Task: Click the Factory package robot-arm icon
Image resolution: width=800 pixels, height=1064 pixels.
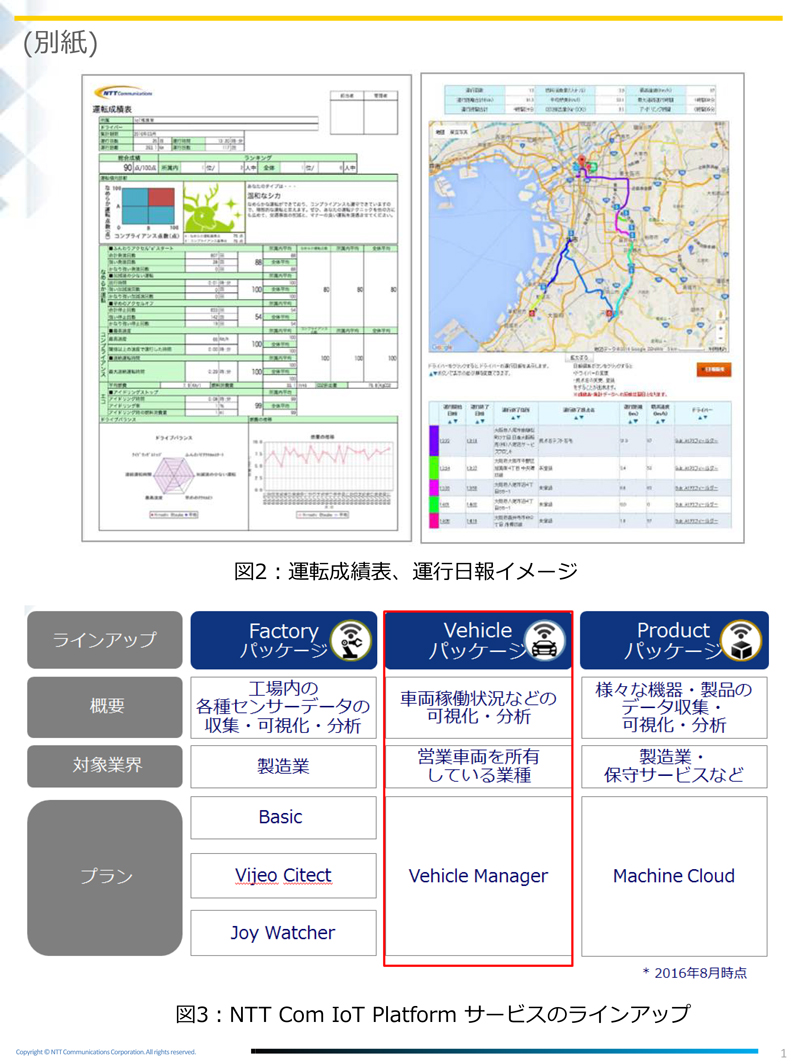Action: click(x=351, y=641)
